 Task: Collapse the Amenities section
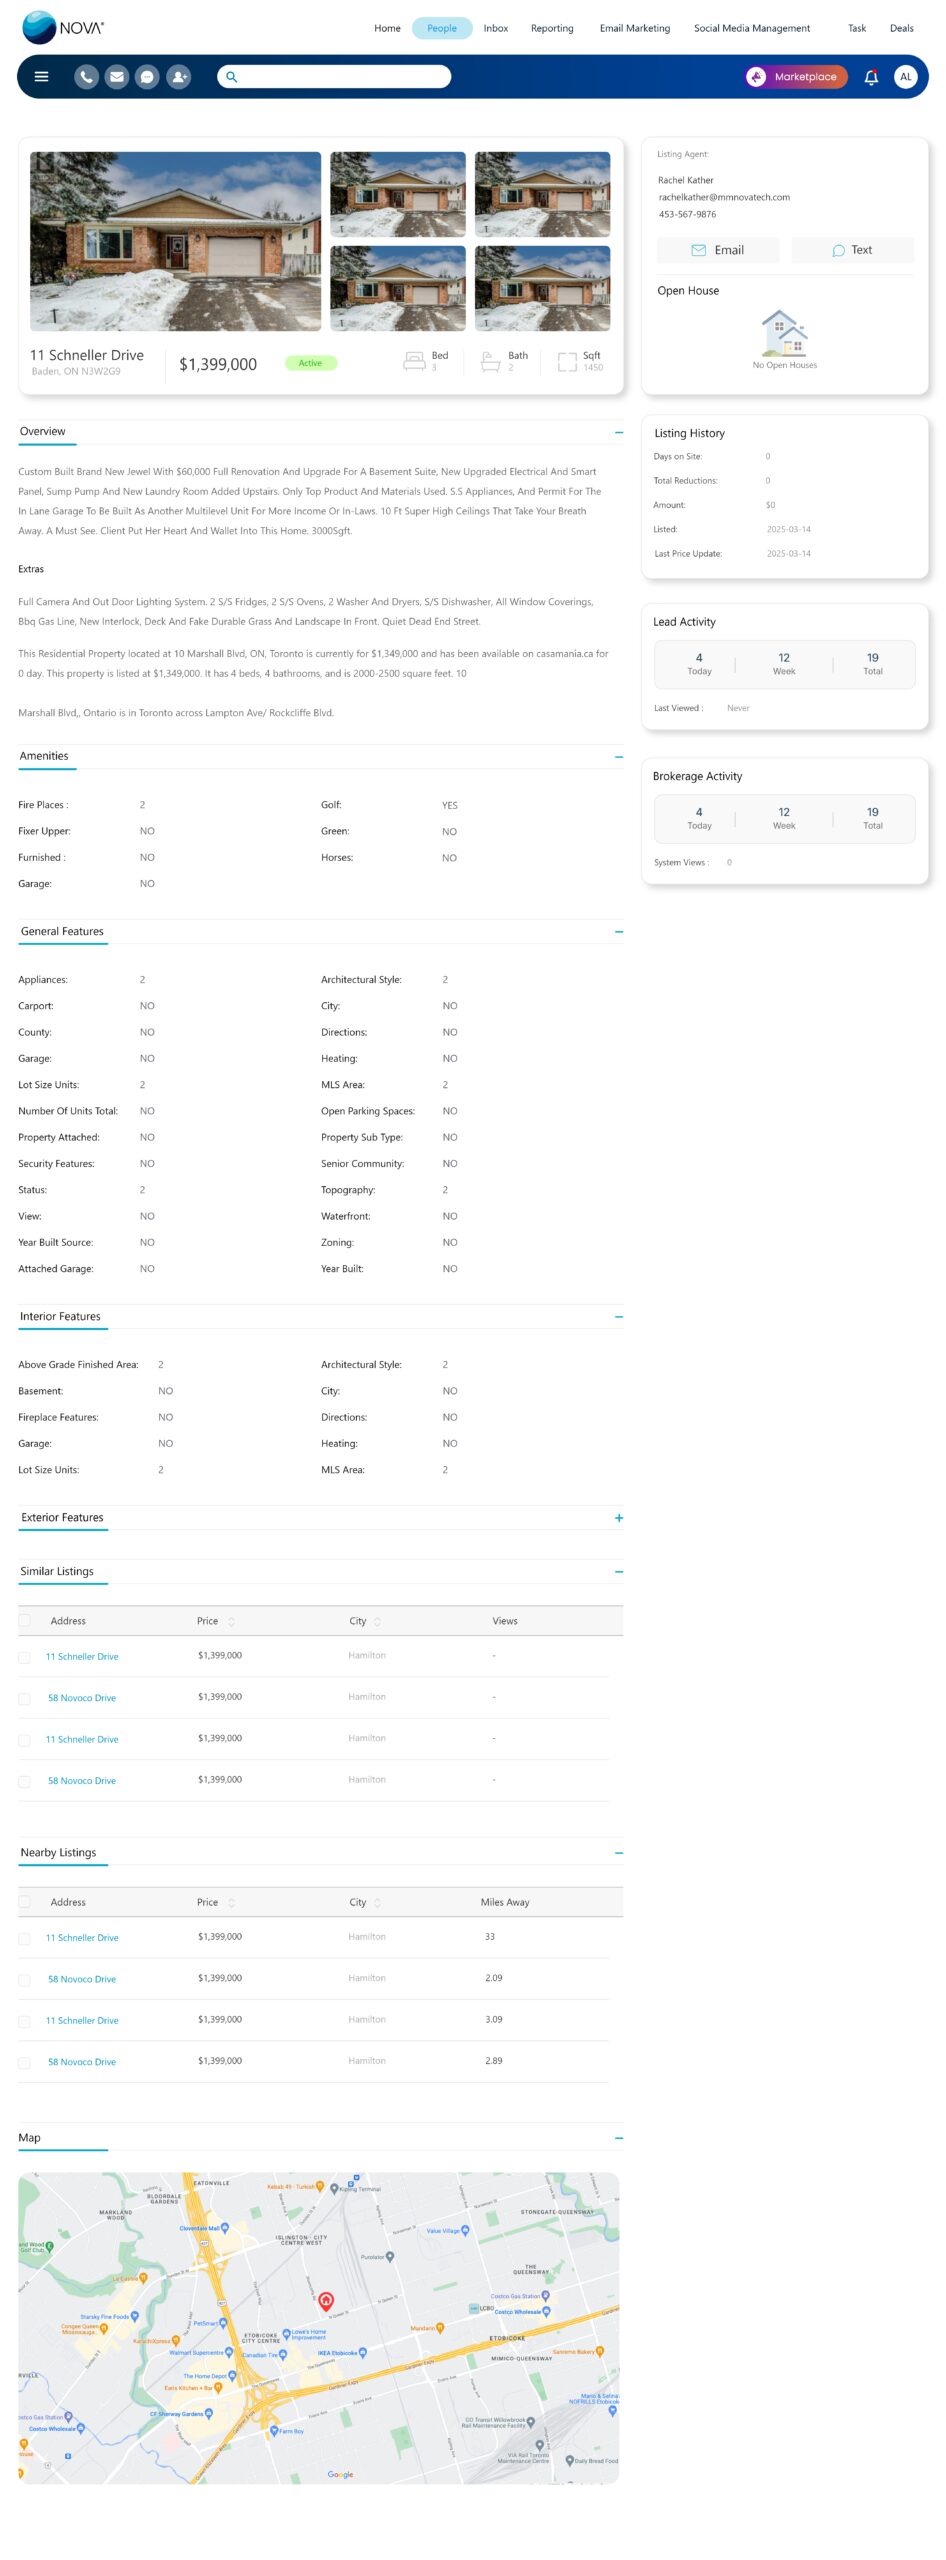click(619, 757)
